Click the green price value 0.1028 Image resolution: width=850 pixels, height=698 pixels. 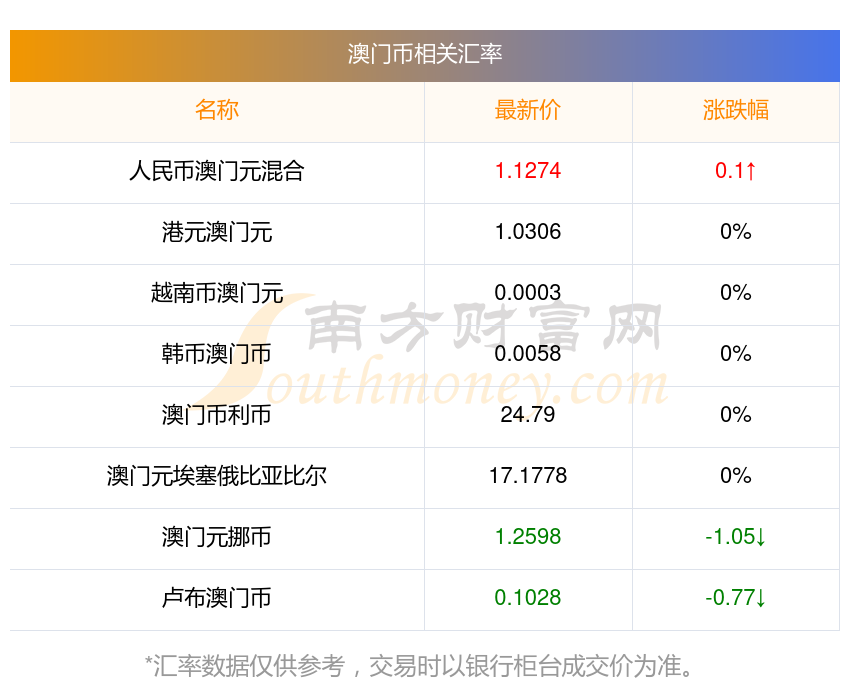[x=527, y=598]
